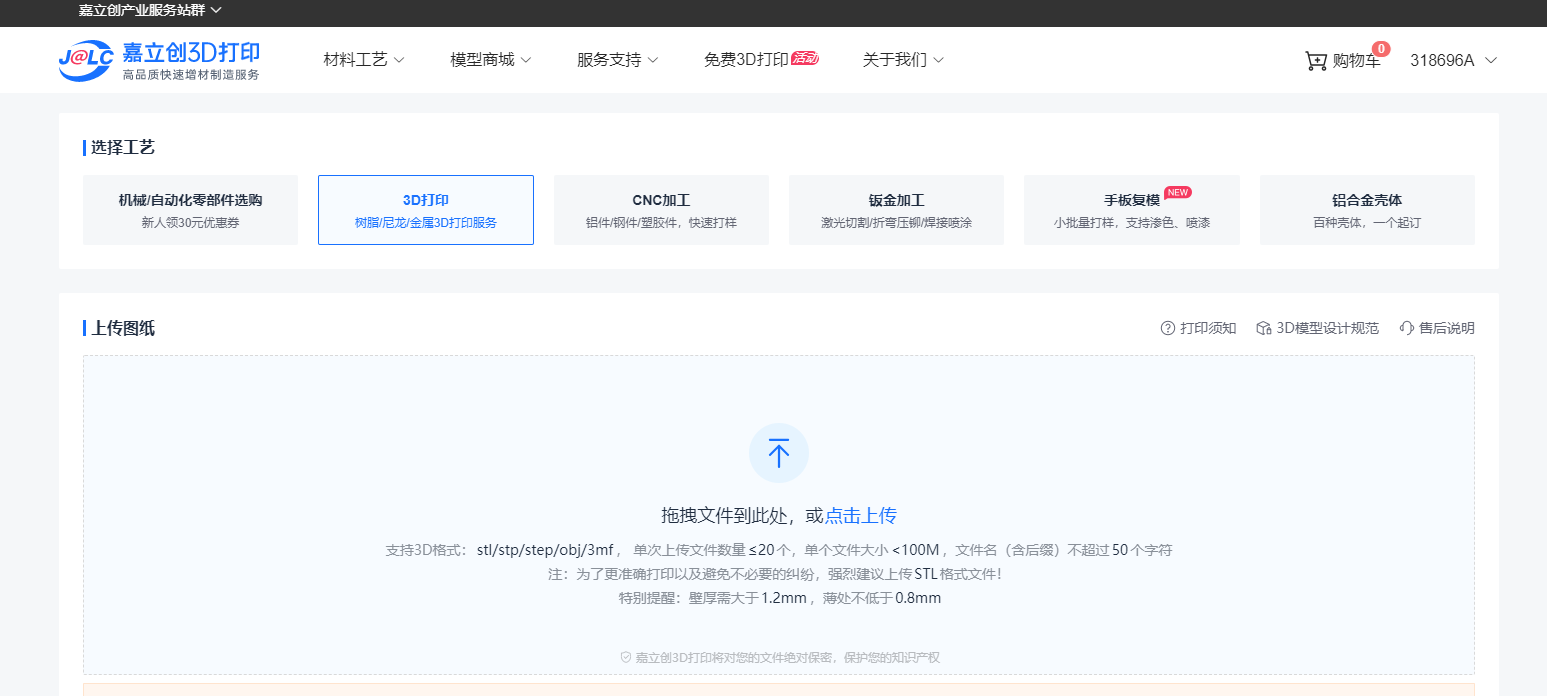The width and height of the screenshot is (1547, 696).
Task: Open the 售后说明 link
Action: coord(1446,328)
